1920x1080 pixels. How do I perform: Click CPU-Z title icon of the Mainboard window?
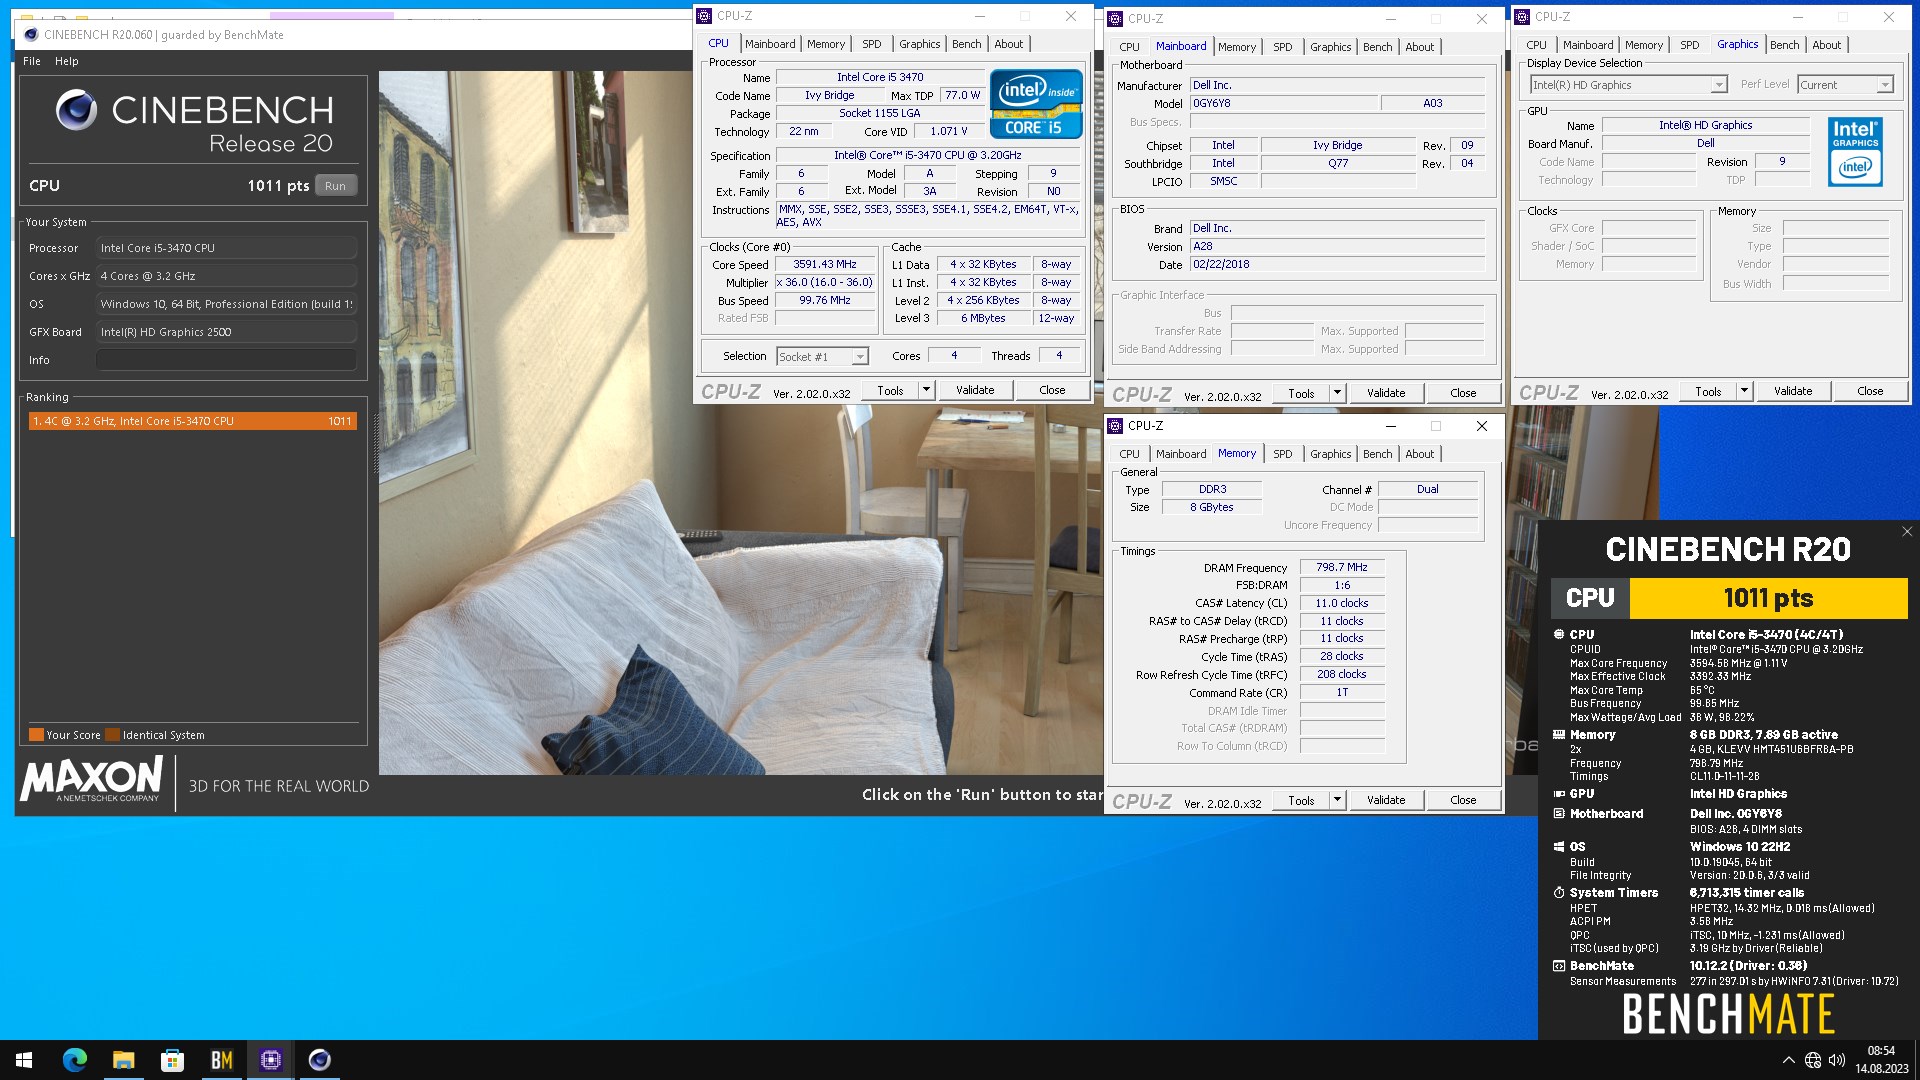1115,18
